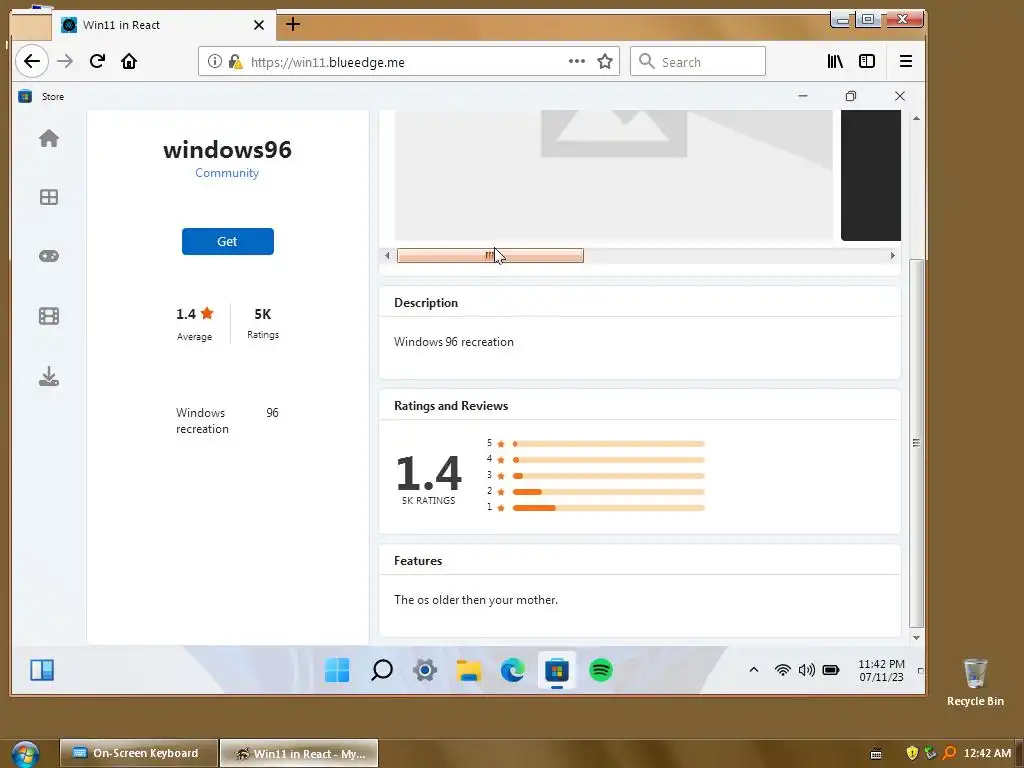Open the Win11 Start menu

coord(337,670)
